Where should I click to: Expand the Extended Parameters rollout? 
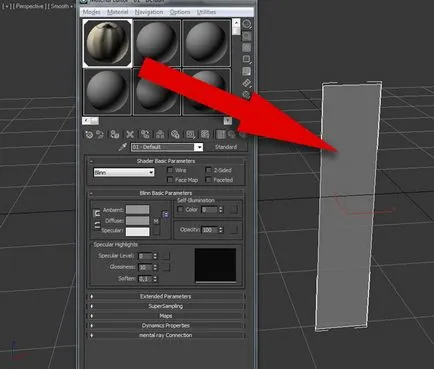pos(166,296)
